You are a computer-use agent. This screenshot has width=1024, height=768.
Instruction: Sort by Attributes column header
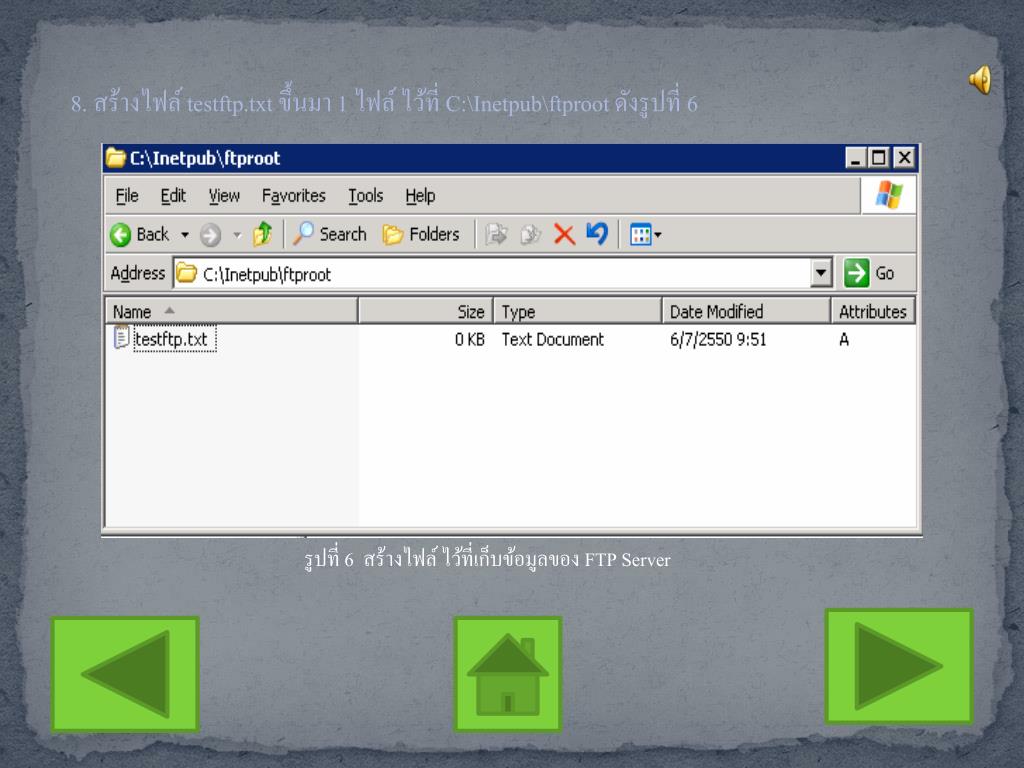[x=872, y=311]
